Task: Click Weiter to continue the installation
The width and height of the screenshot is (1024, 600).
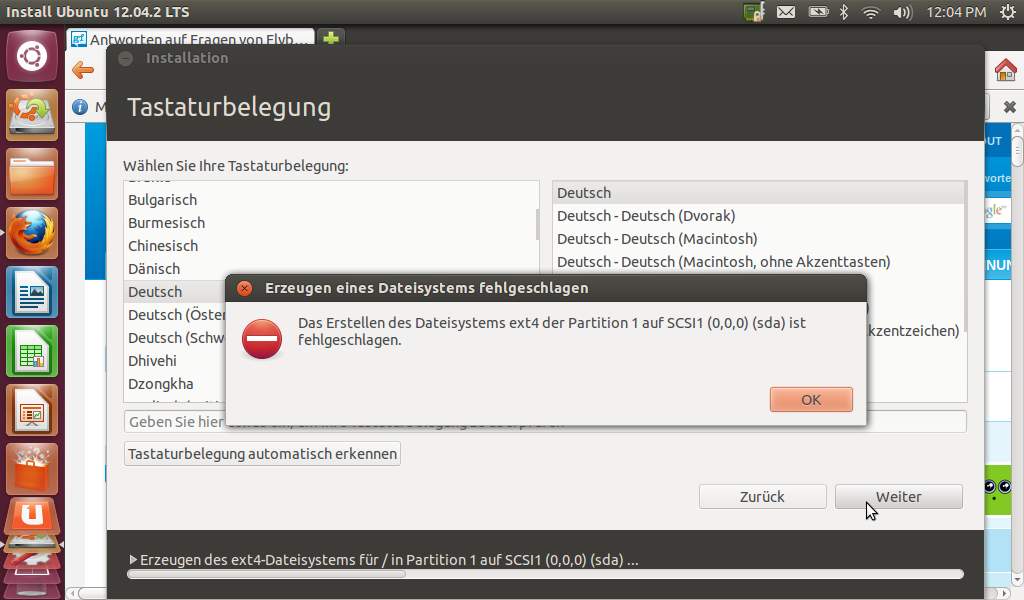Action: [x=897, y=496]
